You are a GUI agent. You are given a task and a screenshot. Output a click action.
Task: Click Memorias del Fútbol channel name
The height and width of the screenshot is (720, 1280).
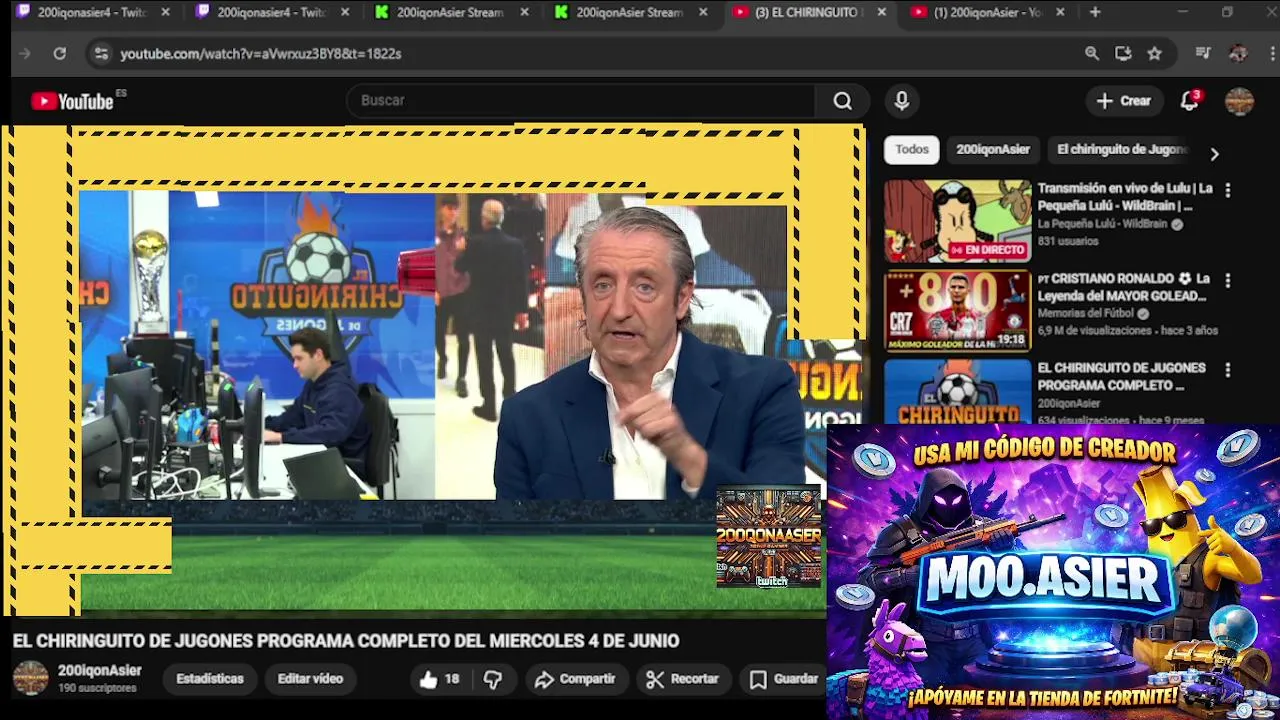tap(1086, 314)
